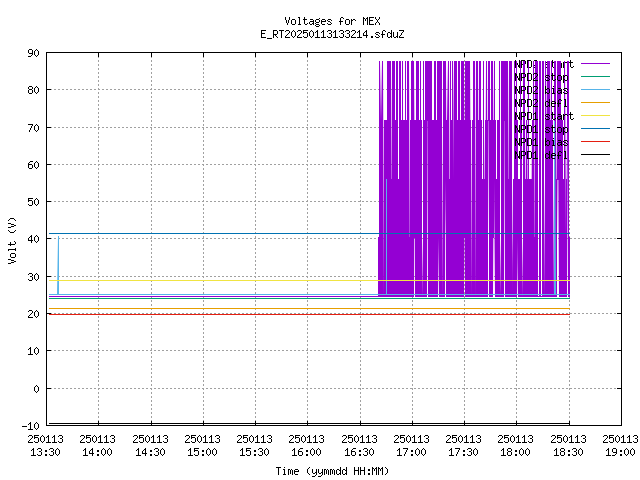Viewport: 640px width, 480px height.
Task: Click the 14:30 x-axis tick label
Action: [150, 446]
